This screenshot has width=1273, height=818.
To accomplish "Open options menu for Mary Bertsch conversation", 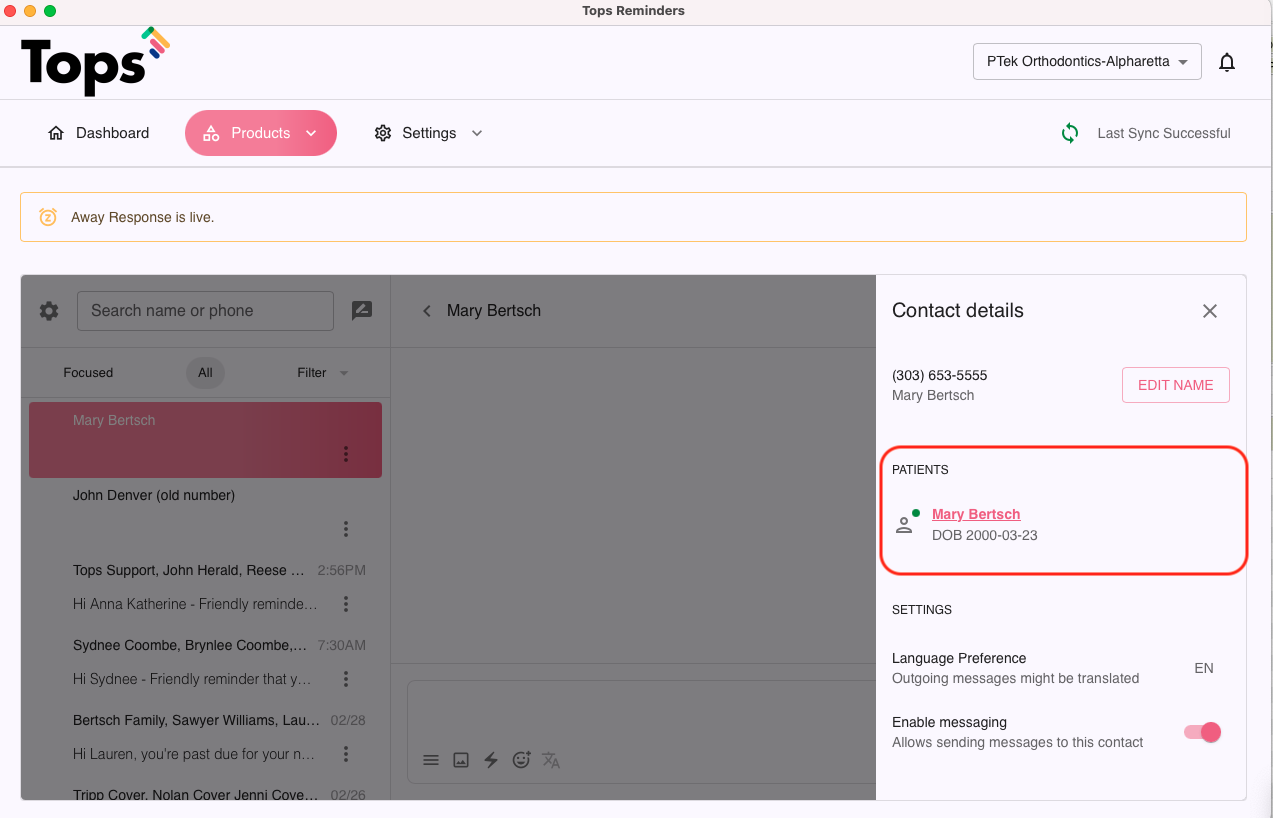I will [346, 454].
